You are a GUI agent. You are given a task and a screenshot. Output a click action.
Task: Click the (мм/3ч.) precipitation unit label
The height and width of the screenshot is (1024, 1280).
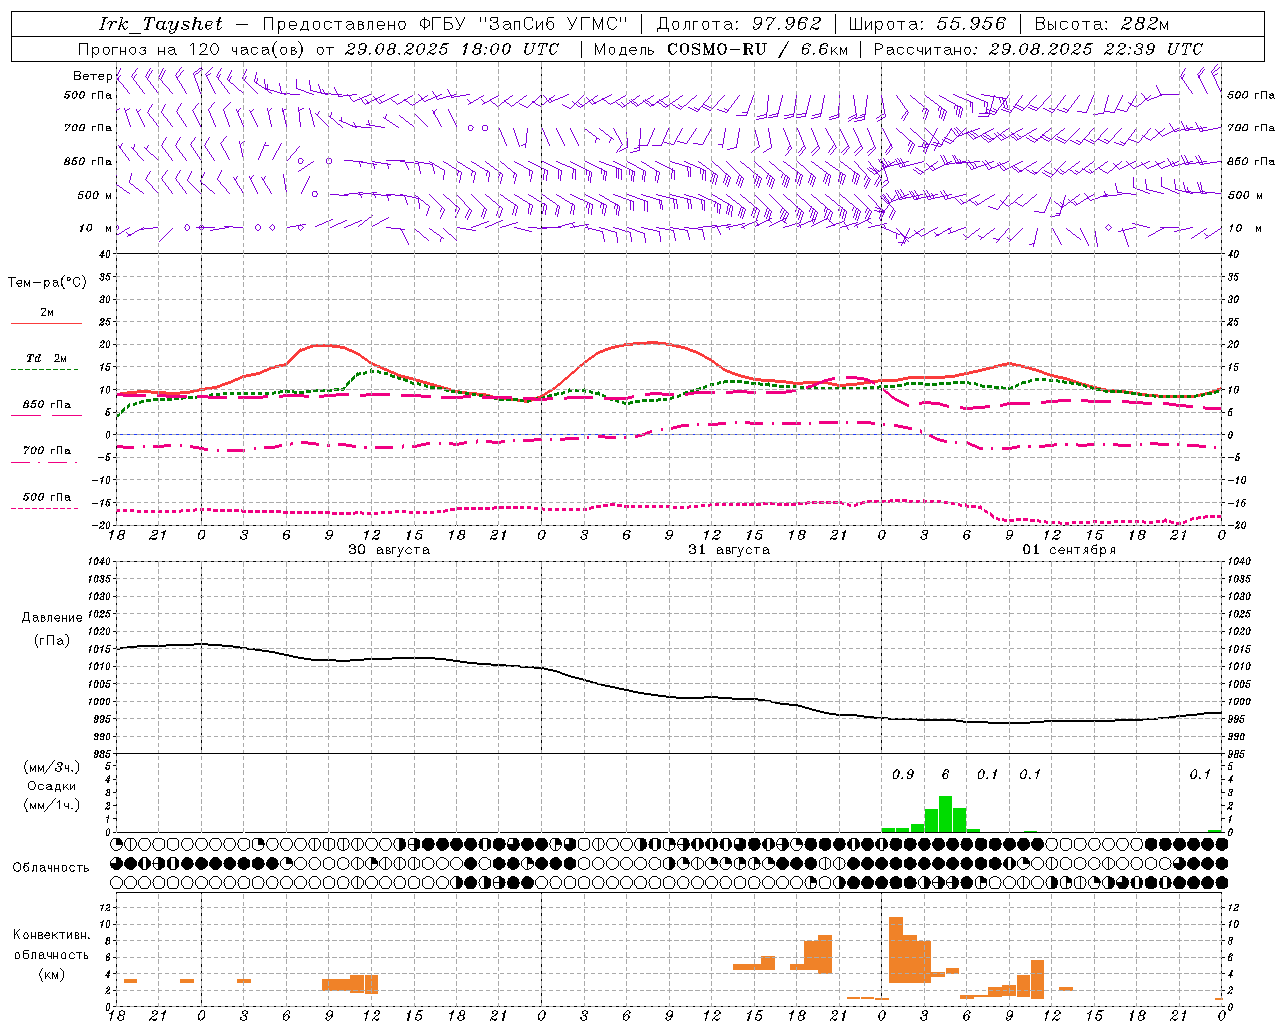coord(52,767)
